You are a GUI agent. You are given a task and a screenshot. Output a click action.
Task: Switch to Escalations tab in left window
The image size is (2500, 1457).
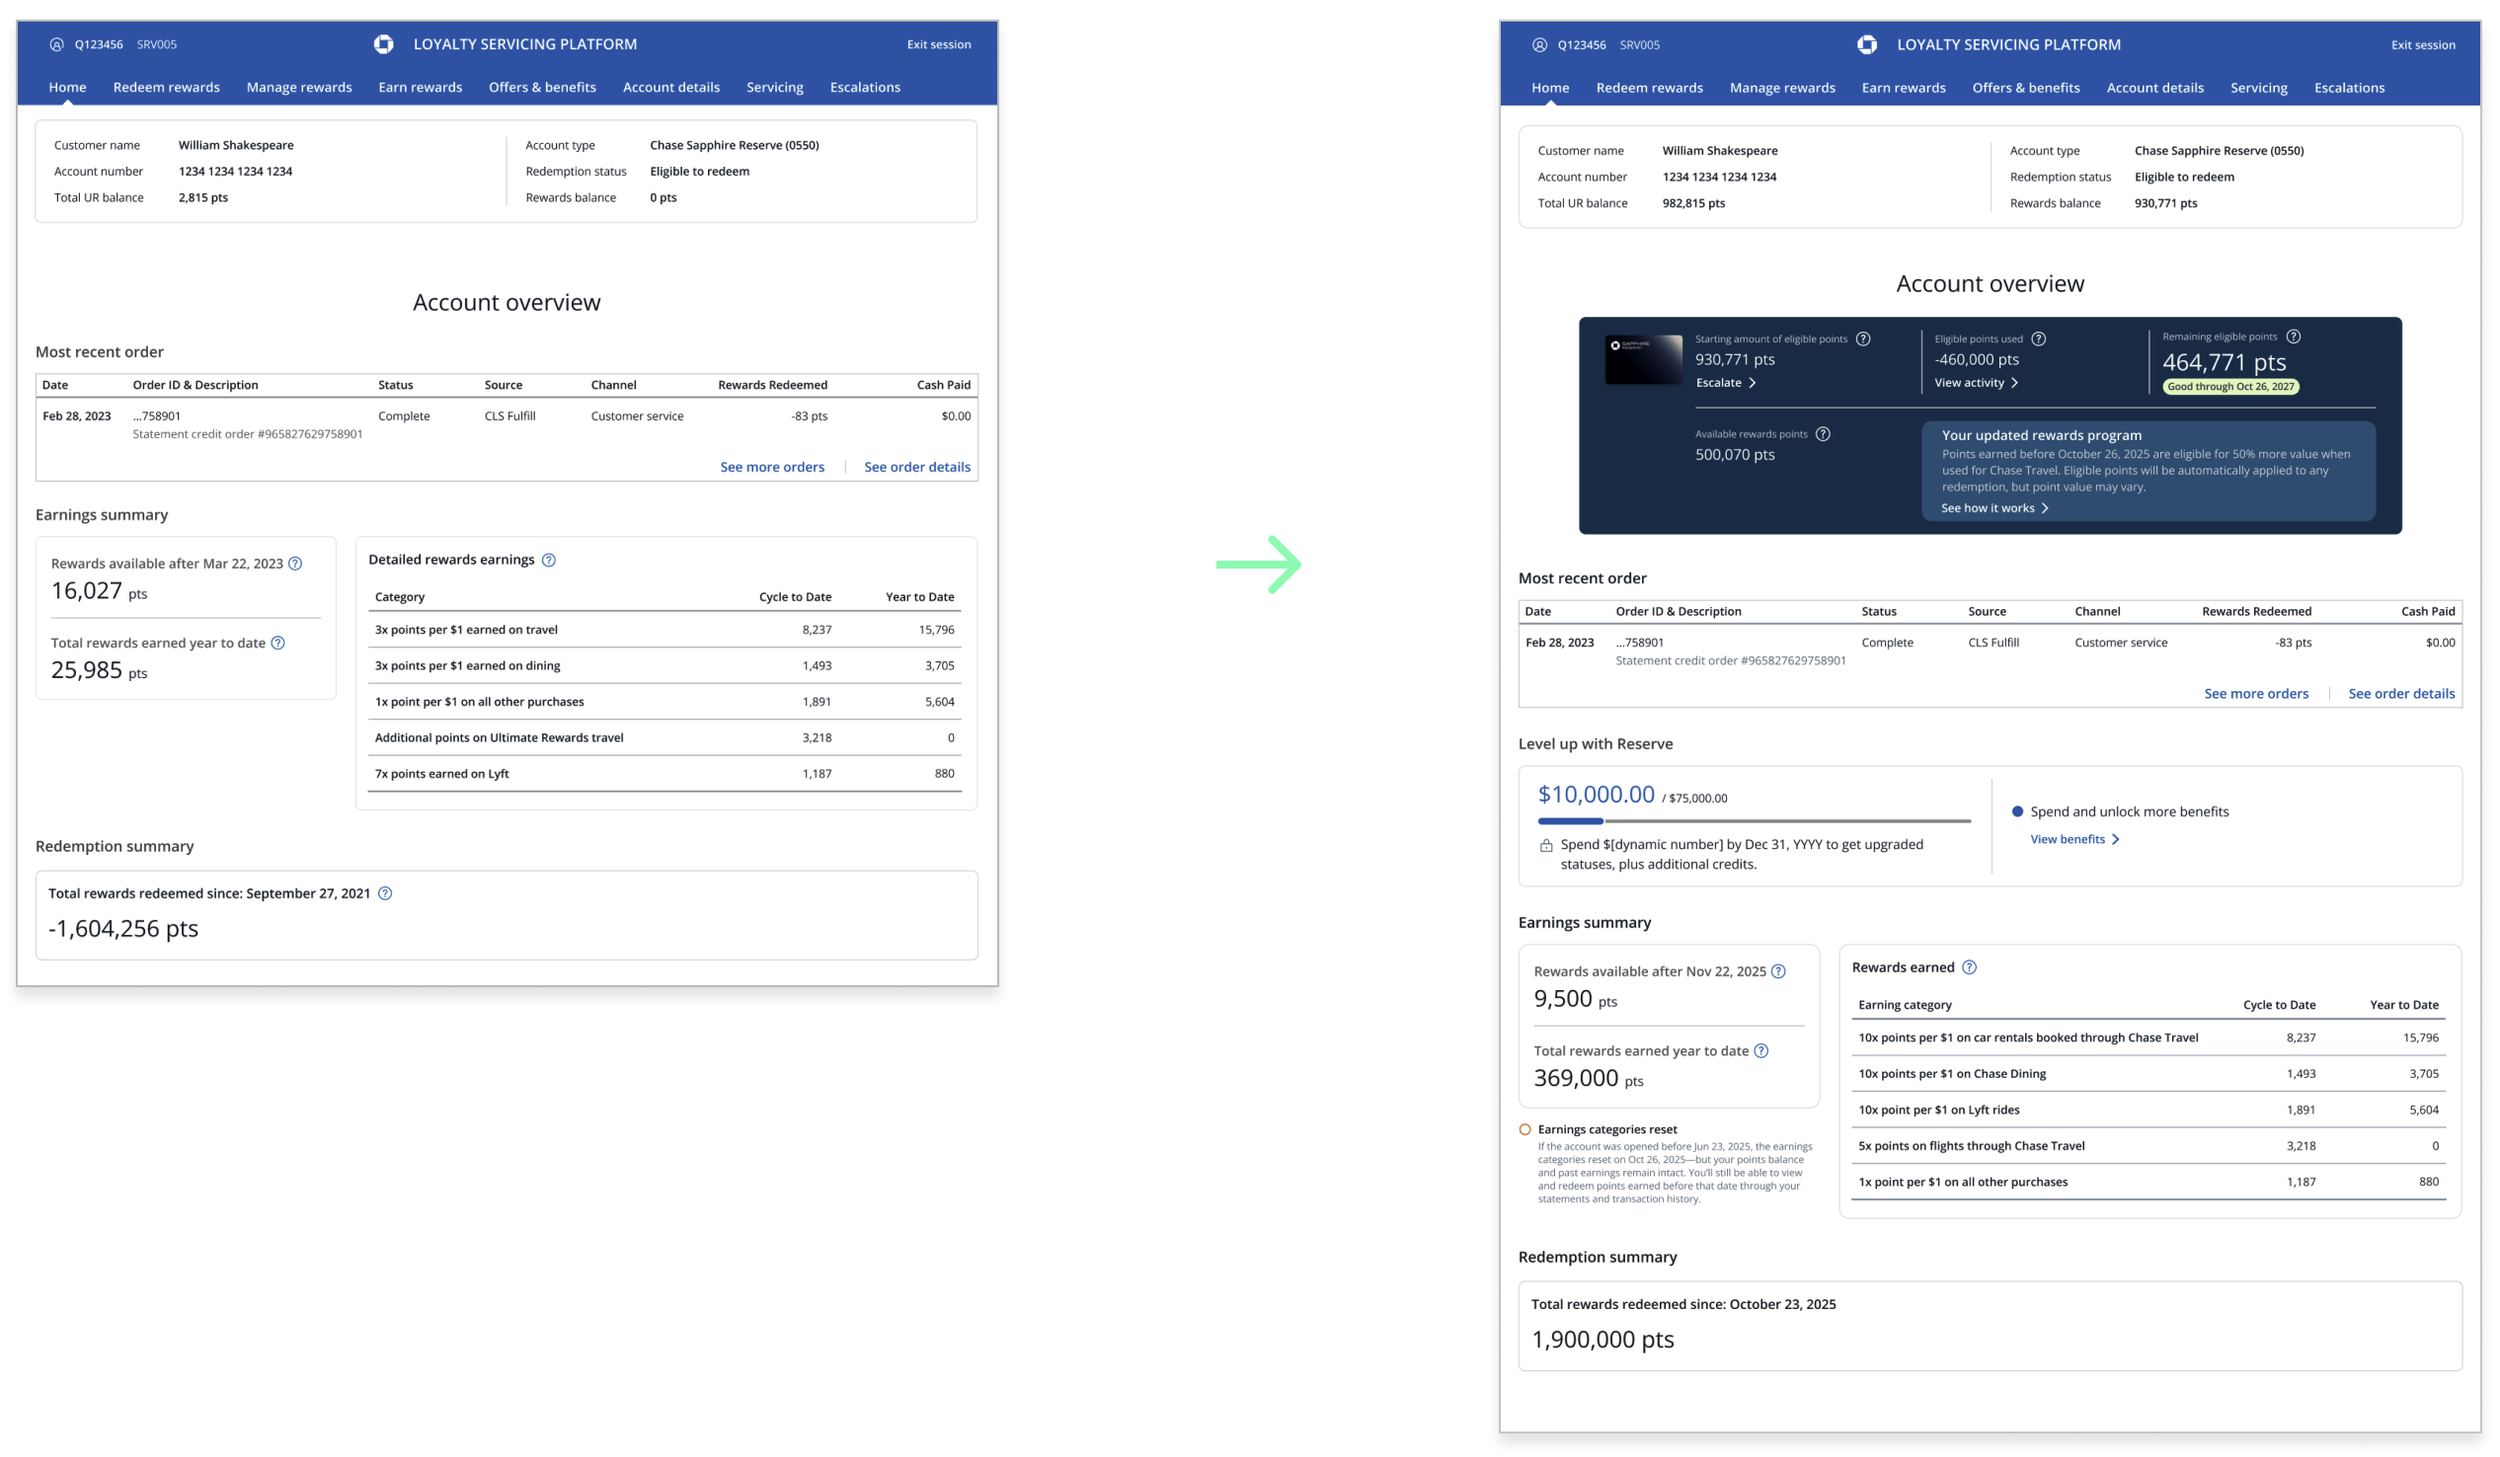pyautogui.click(x=865, y=87)
